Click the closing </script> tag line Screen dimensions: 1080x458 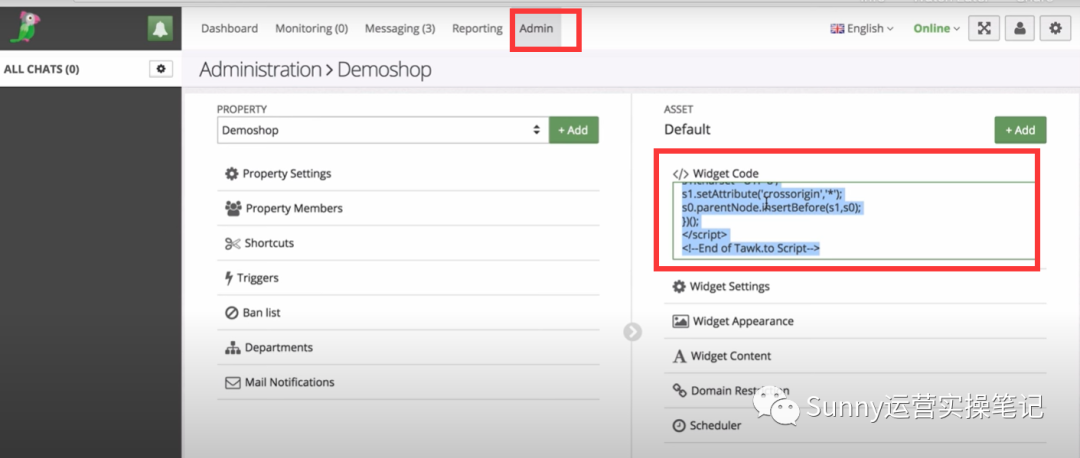pos(704,234)
